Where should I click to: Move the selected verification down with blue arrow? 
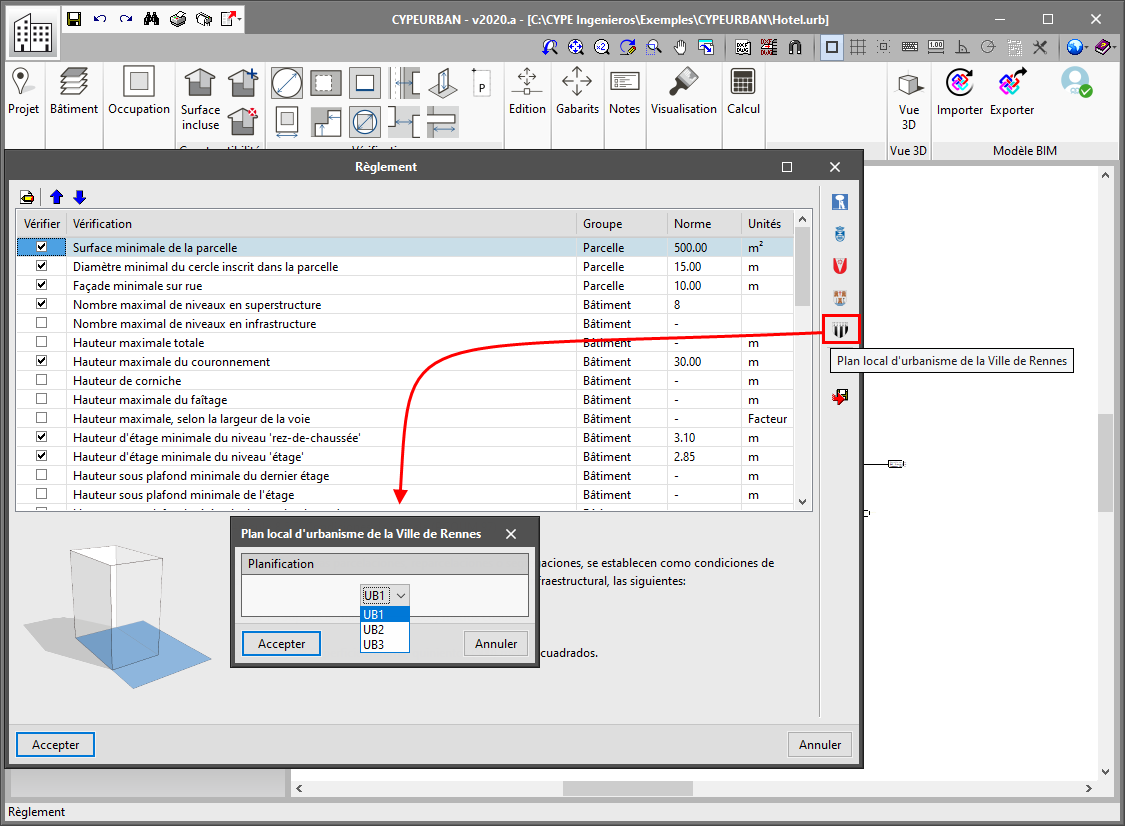[80, 197]
